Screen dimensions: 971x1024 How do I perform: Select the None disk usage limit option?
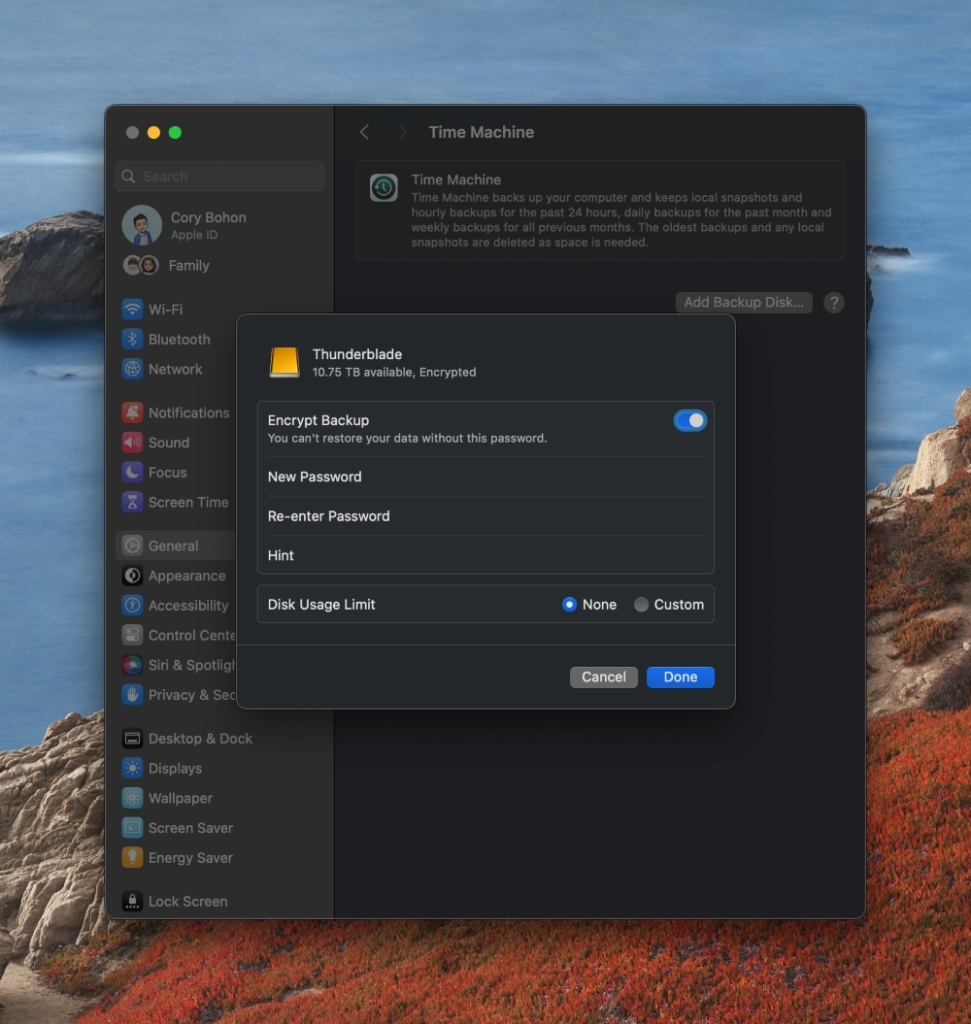click(x=569, y=604)
